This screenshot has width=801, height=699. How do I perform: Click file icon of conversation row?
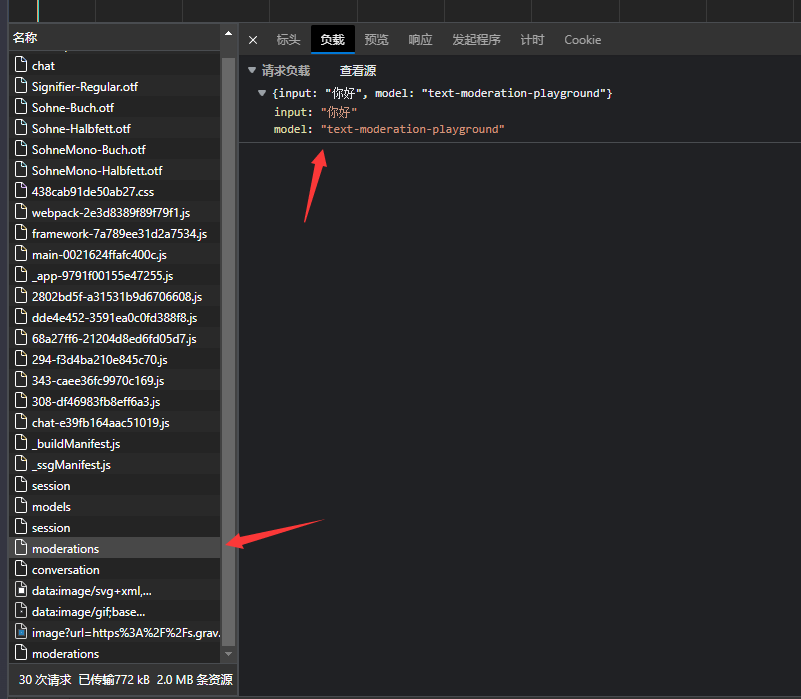click(21, 568)
